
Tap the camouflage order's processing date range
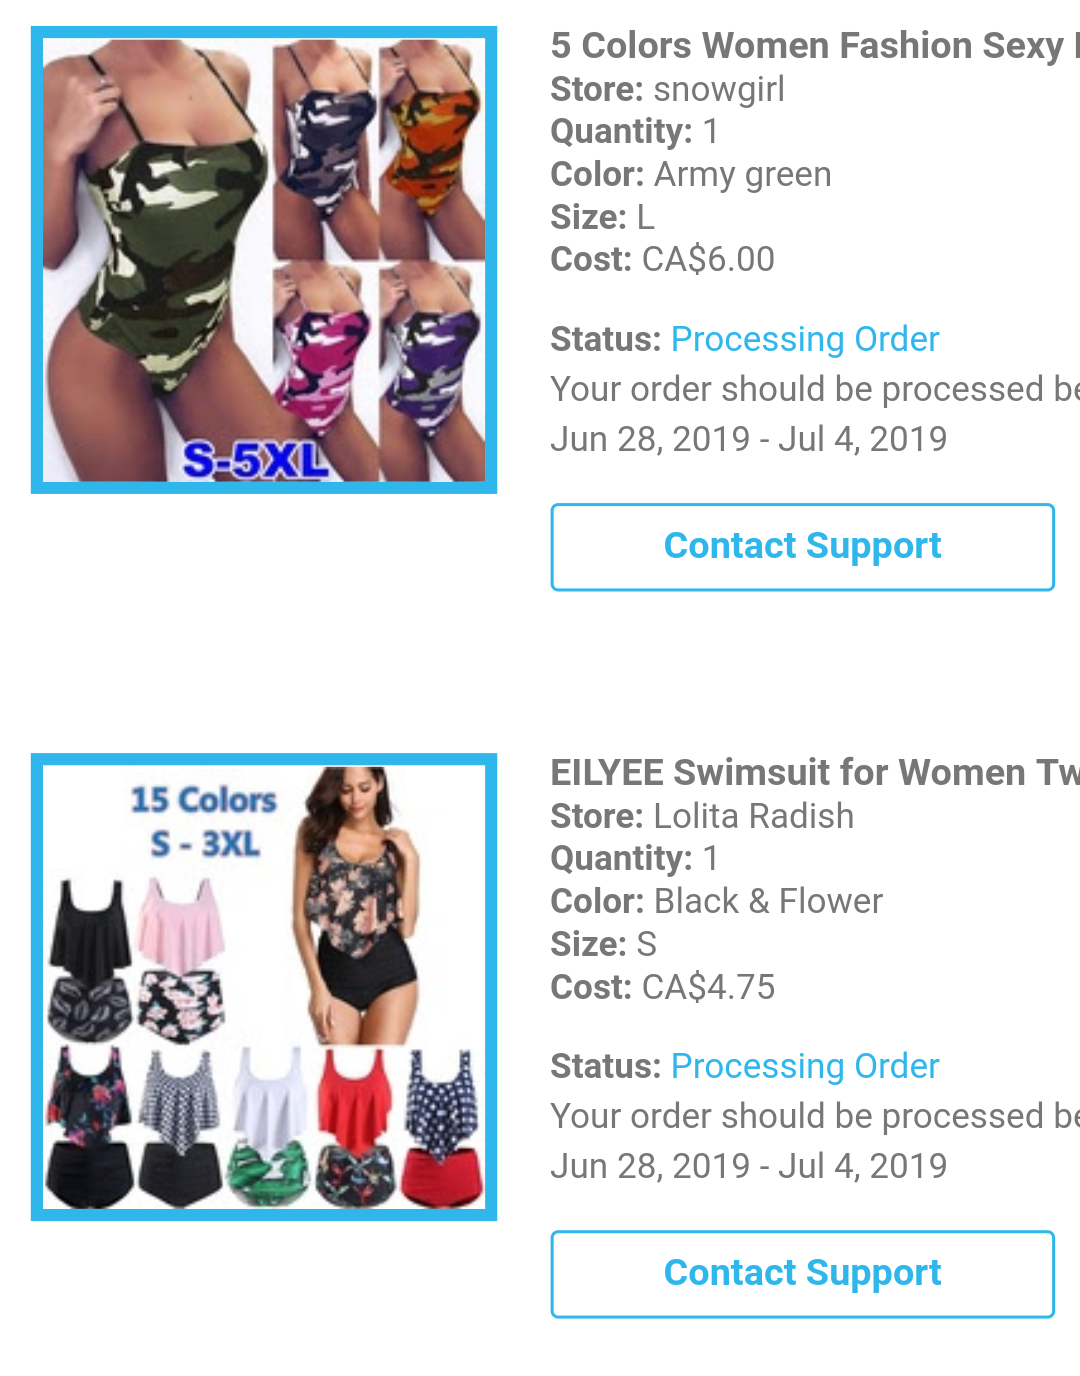tap(749, 439)
